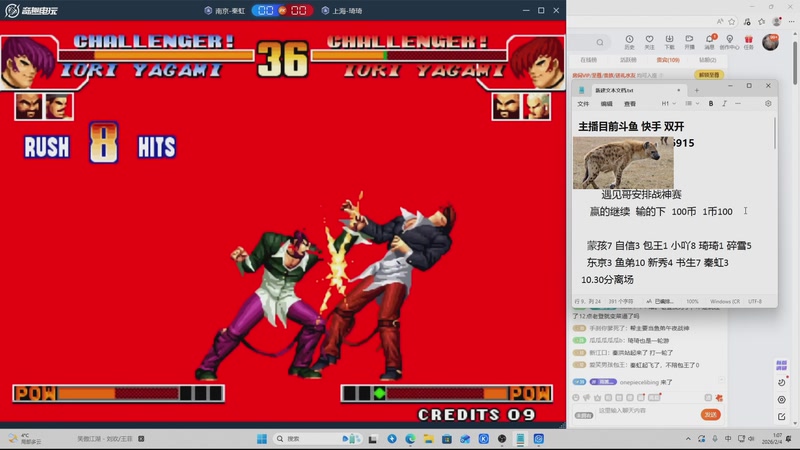Open the Messages (消息) bell icon

710,42
